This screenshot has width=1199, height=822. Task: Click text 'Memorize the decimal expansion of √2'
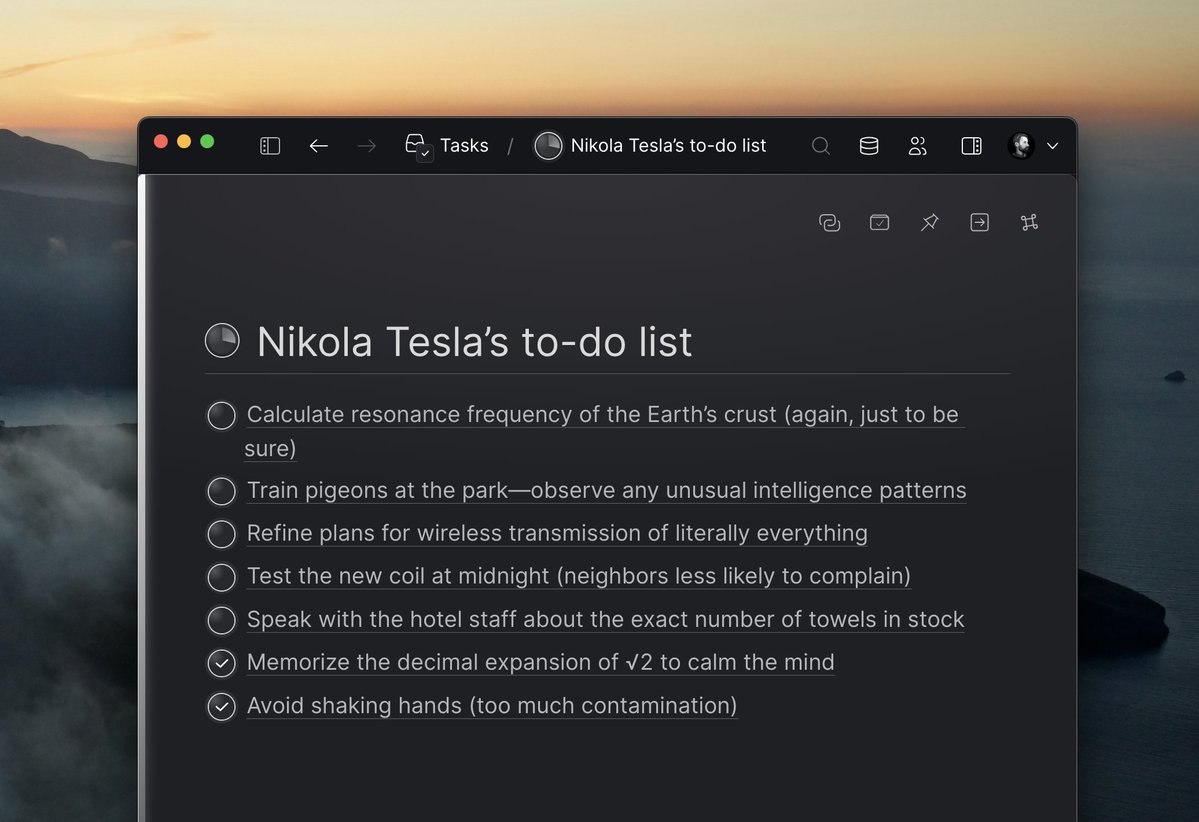point(450,662)
